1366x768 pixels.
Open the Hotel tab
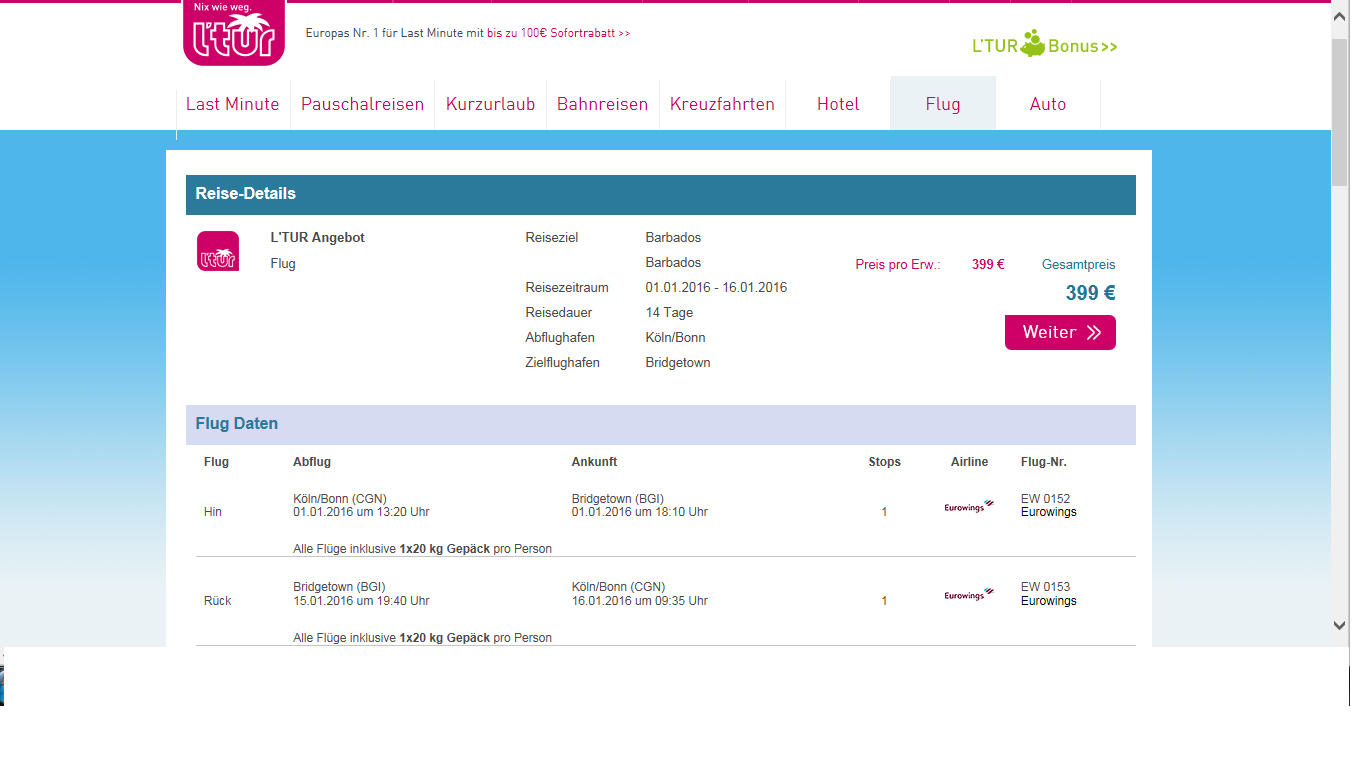coord(838,104)
